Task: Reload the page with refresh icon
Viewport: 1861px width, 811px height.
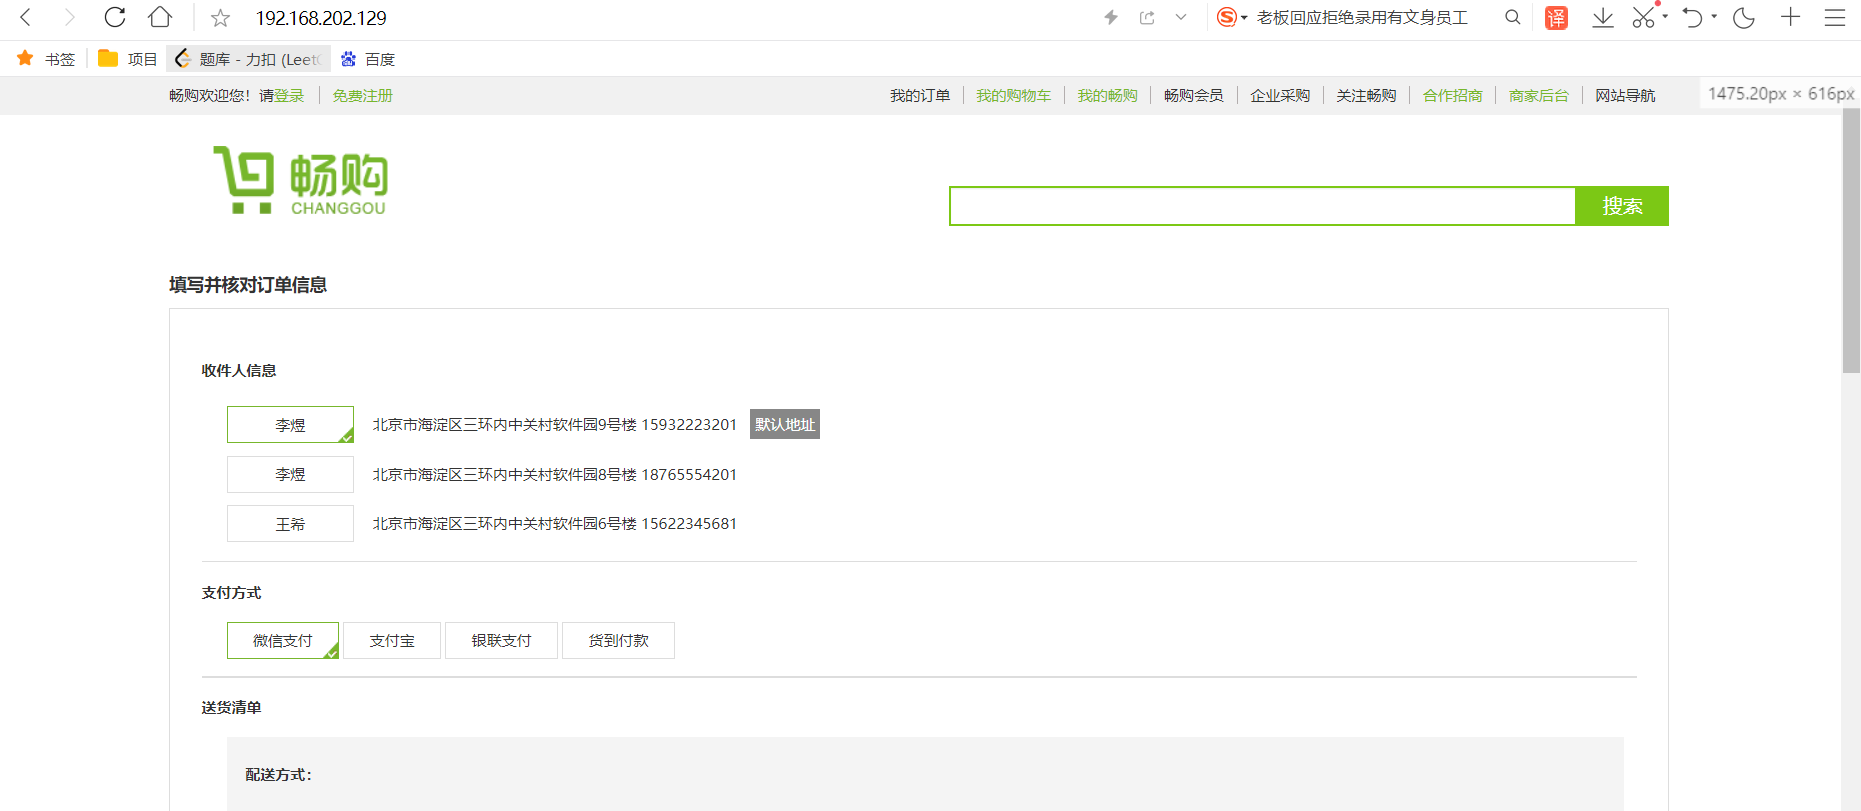Action: pyautogui.click(x=115, y=17)
